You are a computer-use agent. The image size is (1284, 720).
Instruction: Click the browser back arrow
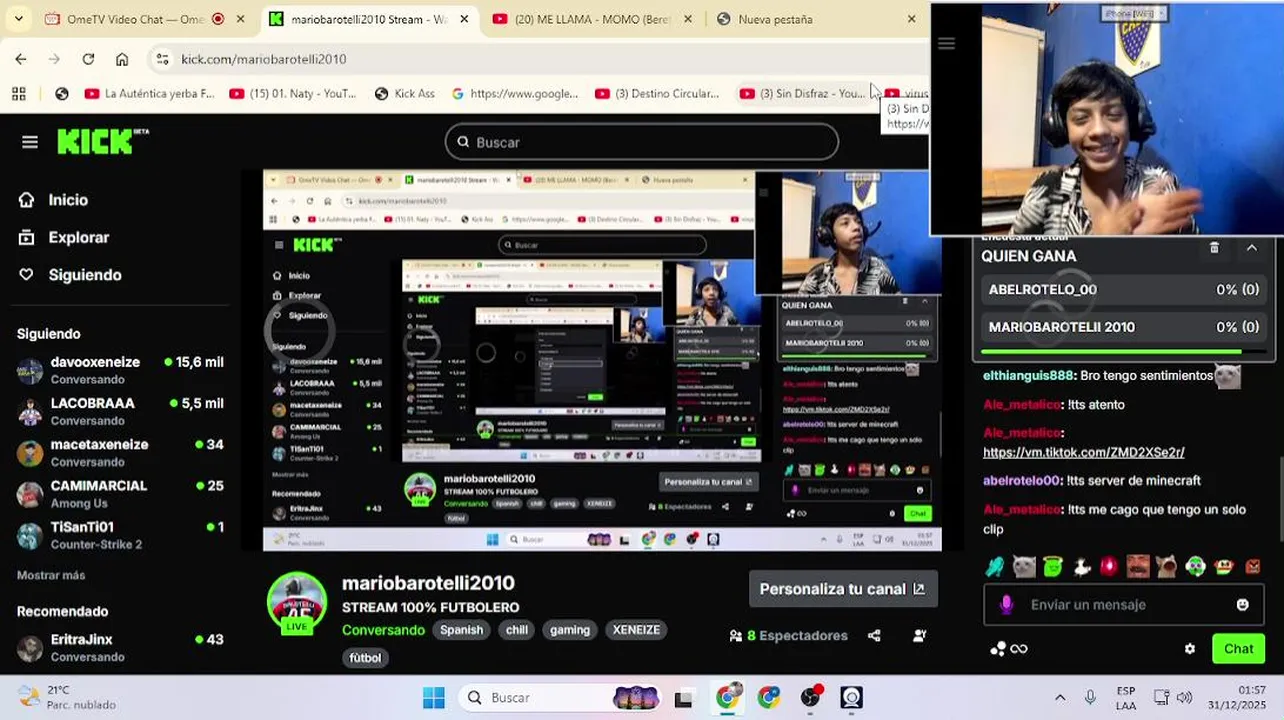21,59
